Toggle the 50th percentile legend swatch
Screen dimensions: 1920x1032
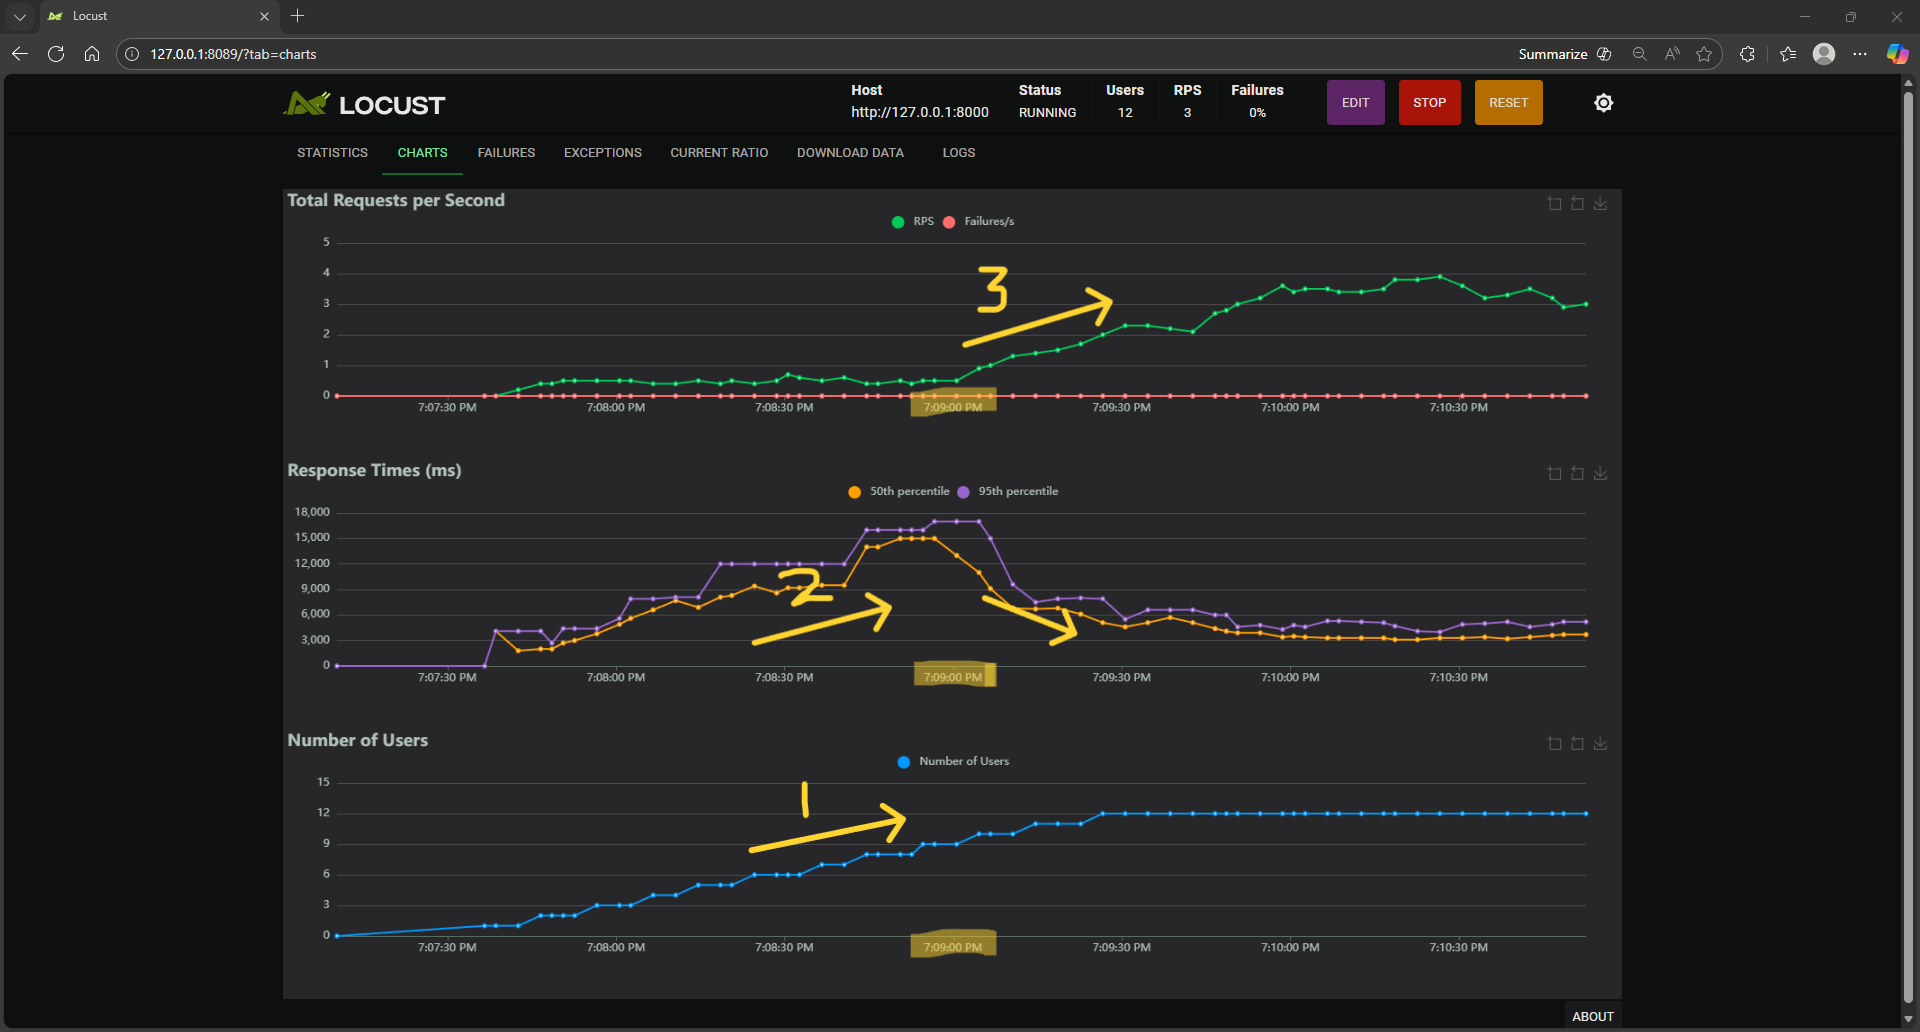pos(855,491)
